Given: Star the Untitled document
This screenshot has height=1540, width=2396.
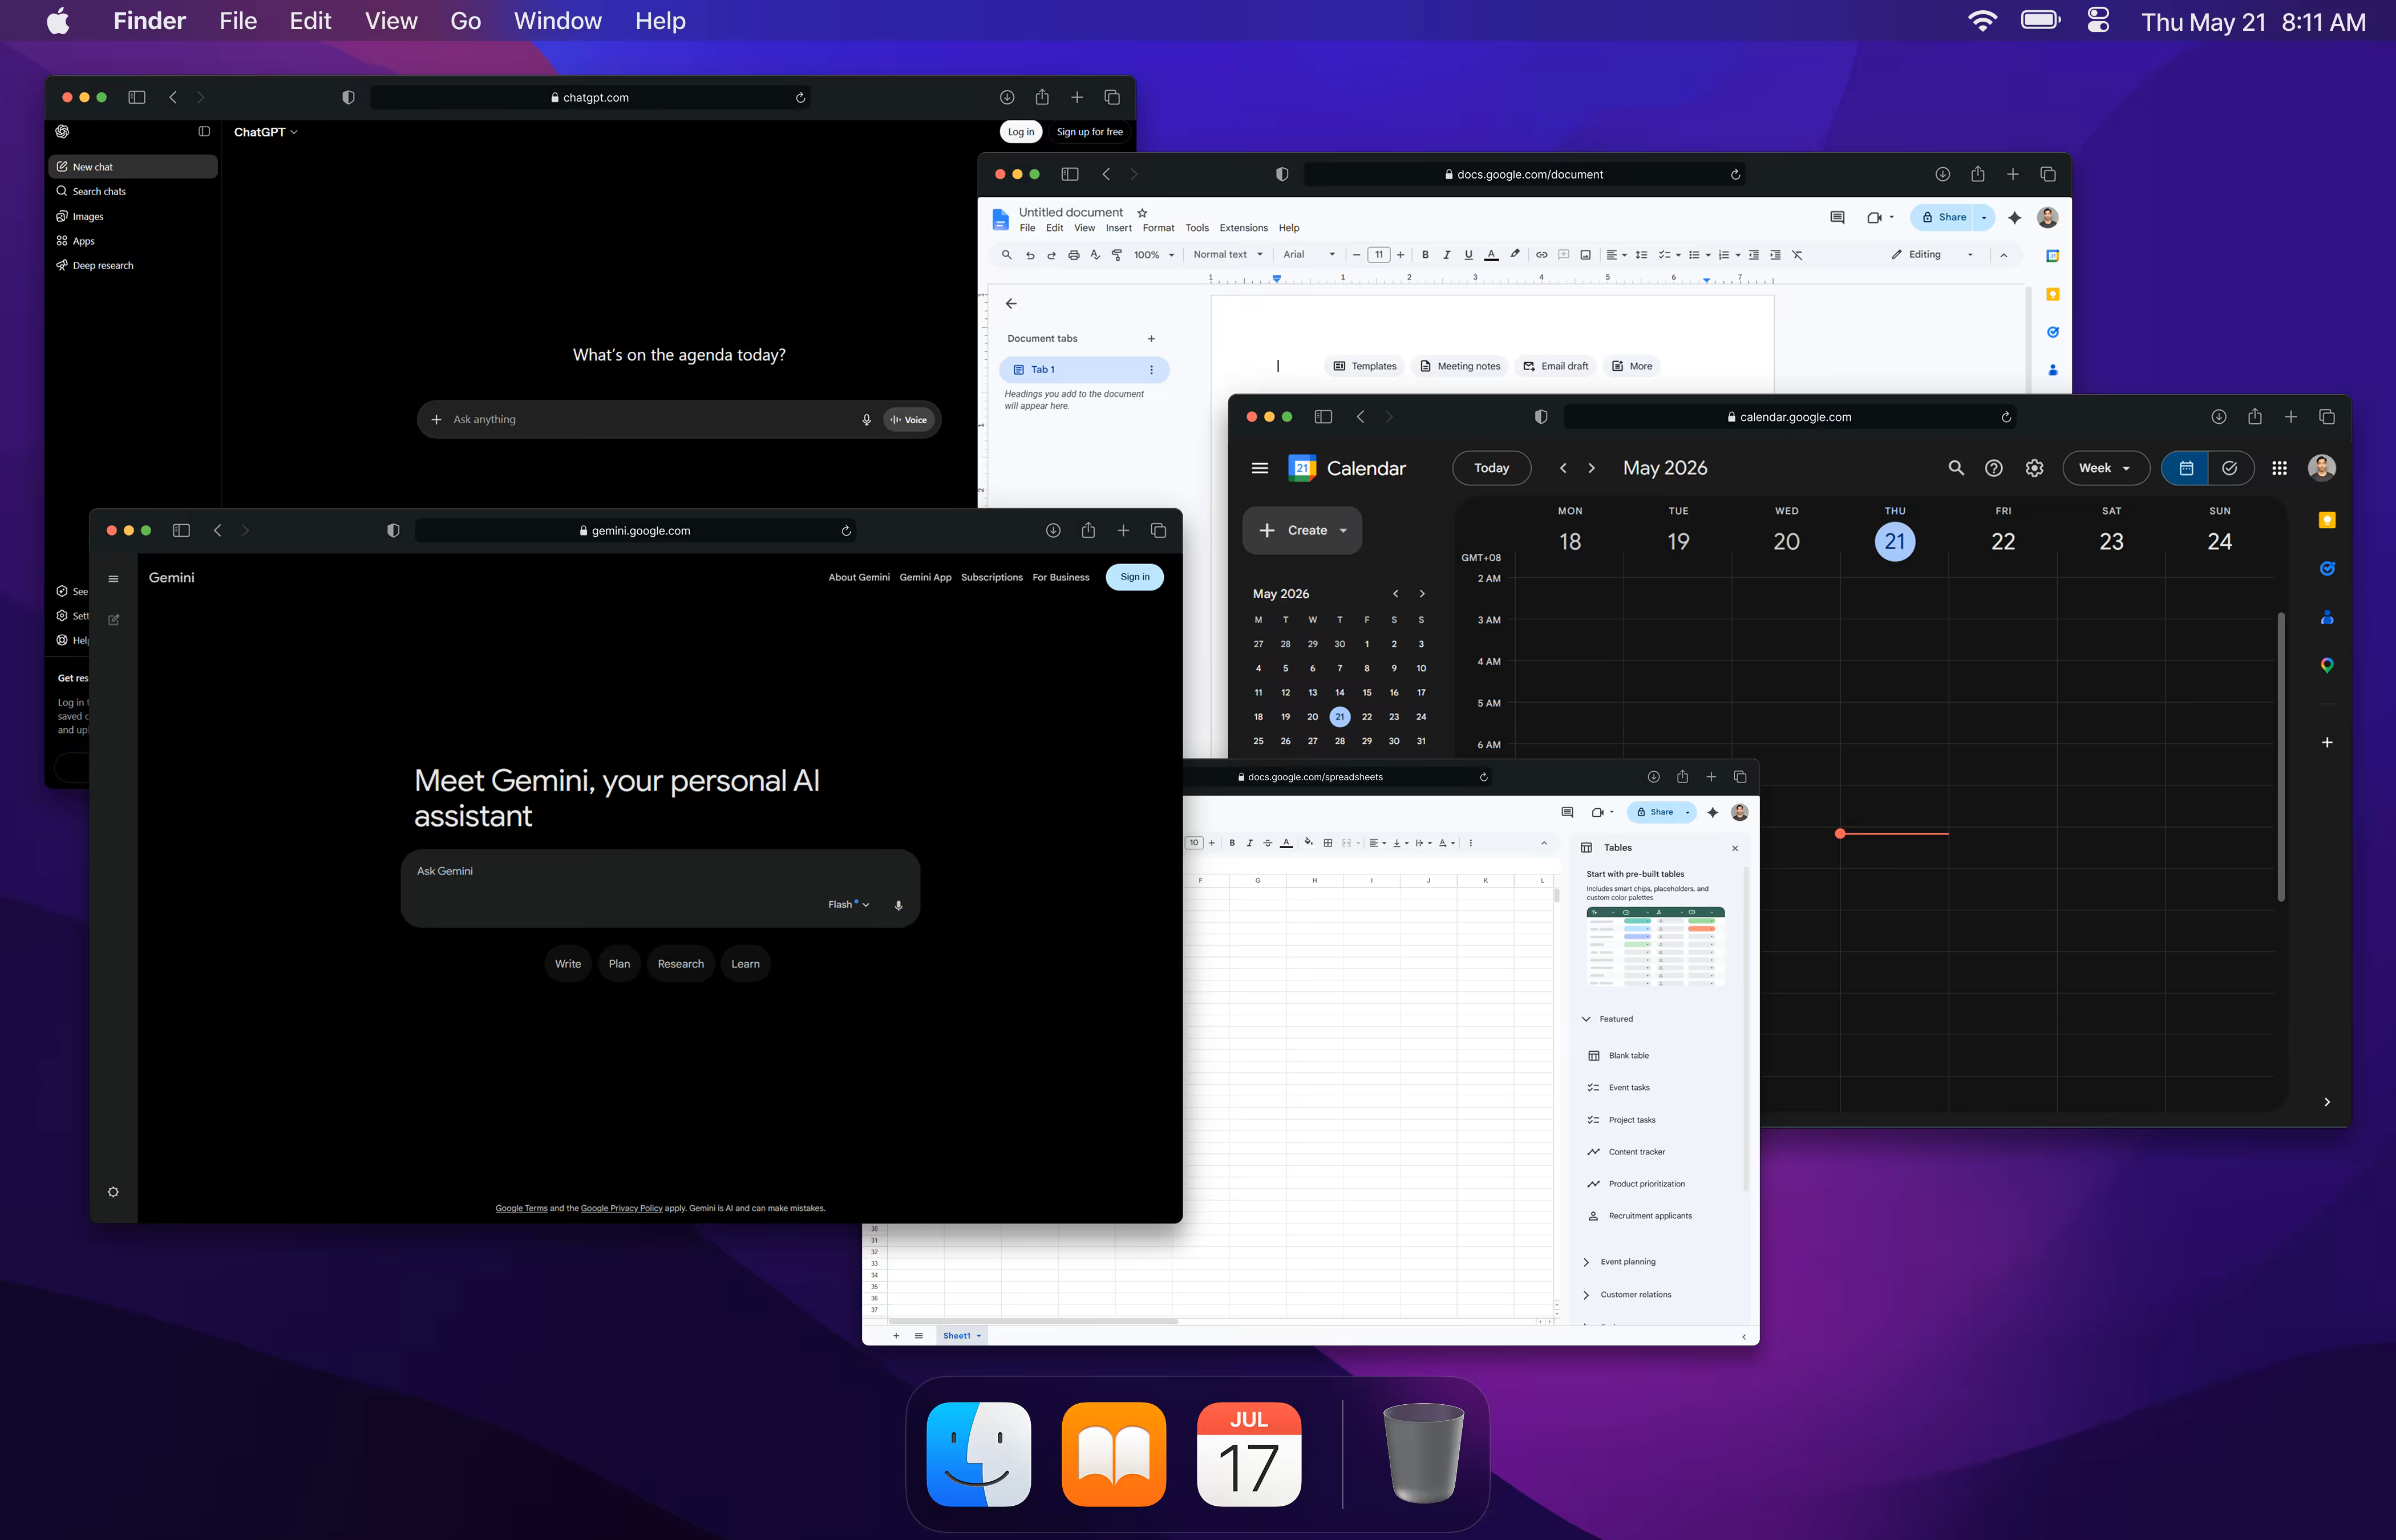Looking at the screenshot, I should pyautogui.click(x=1142, y=213).
